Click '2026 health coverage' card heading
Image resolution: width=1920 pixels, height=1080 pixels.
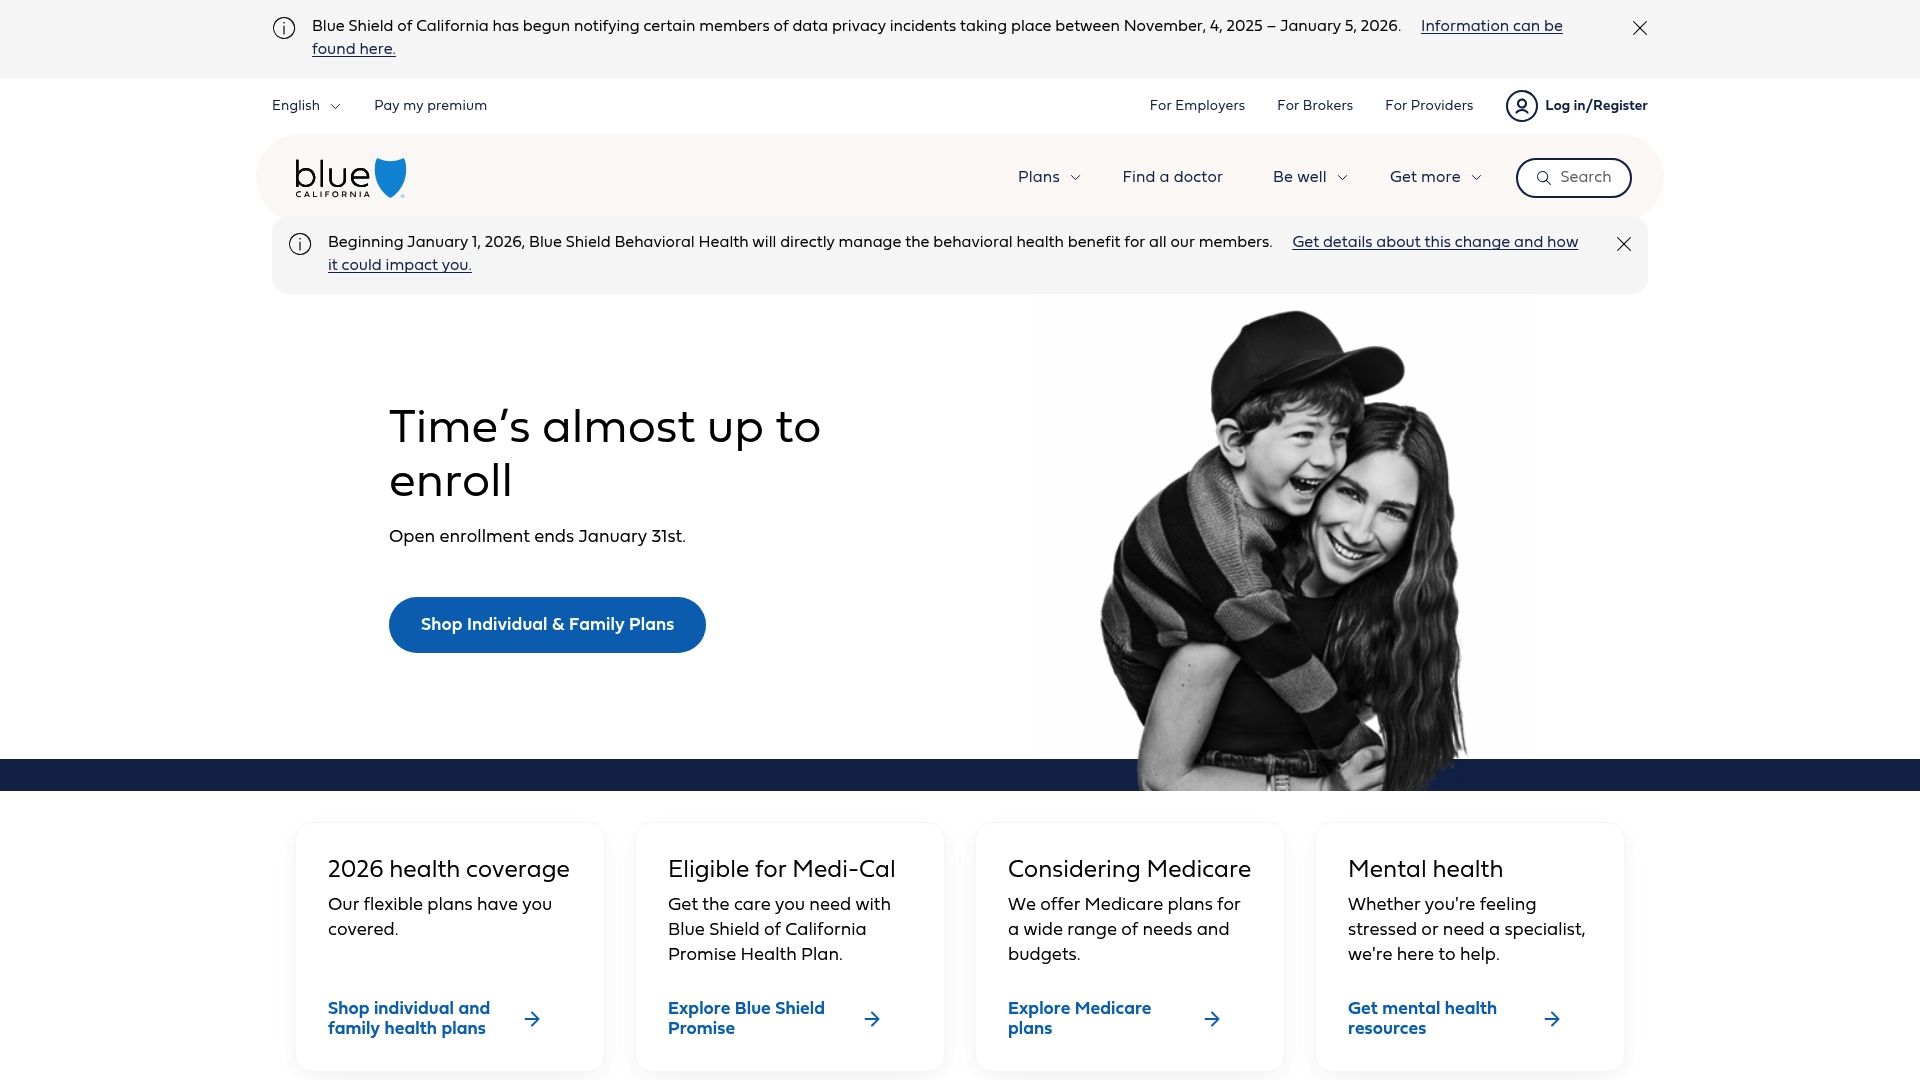[x=448, y=869]
